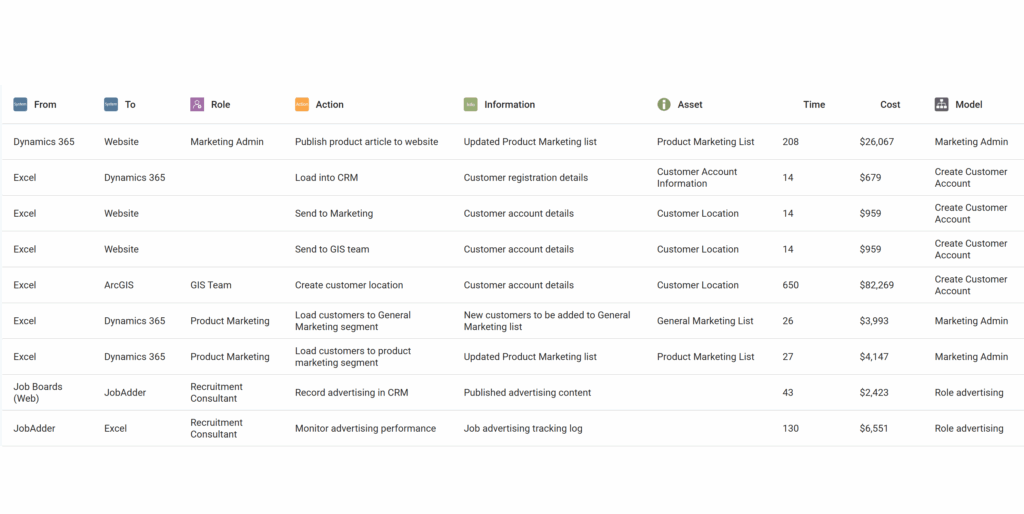1024x514 pixels.
Task: Click the $82,269 cost value
Action: [876, 285]
